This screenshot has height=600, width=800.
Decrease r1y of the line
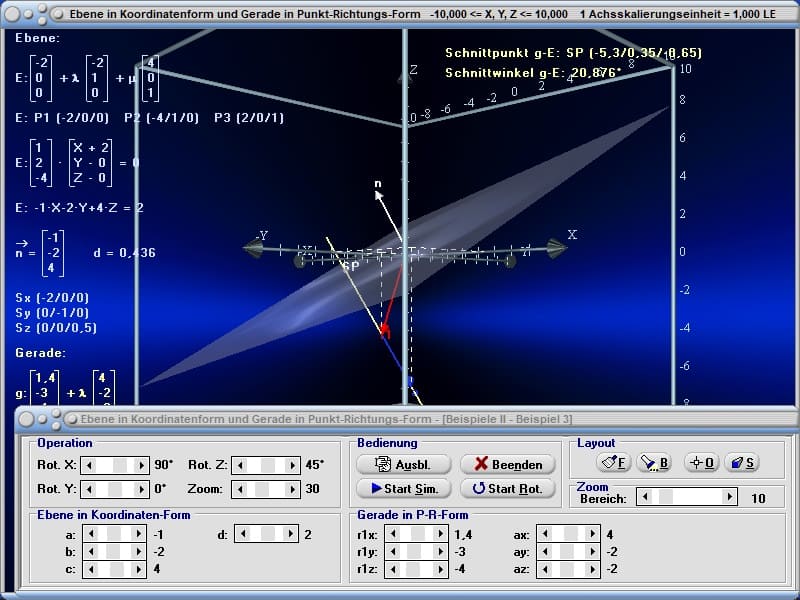click(x=393, y=551)
